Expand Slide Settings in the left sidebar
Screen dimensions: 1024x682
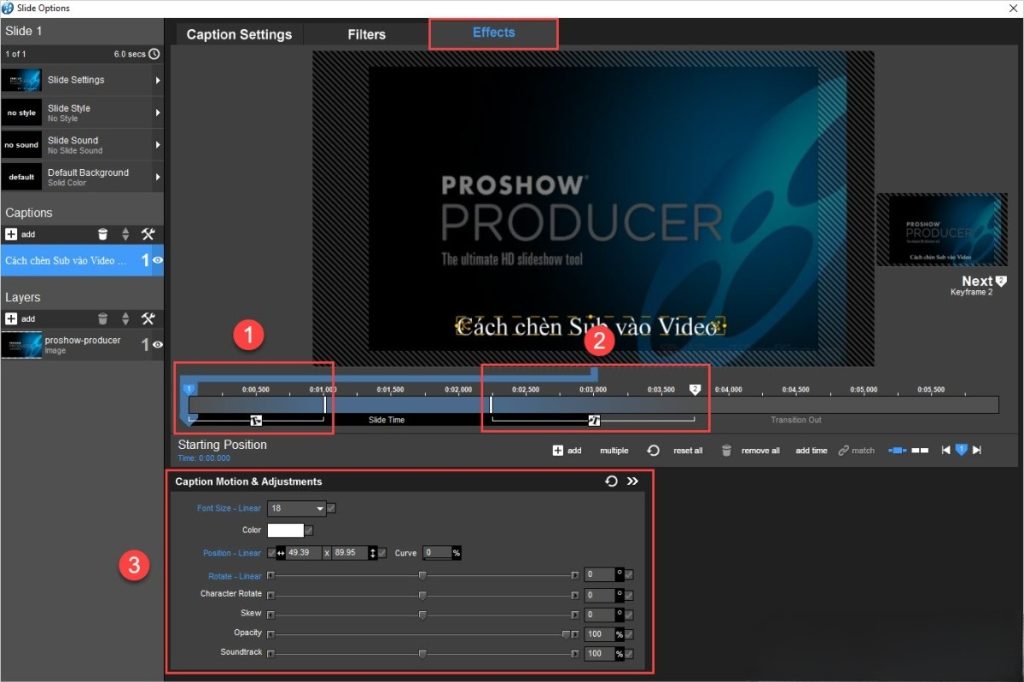point(82,79)
